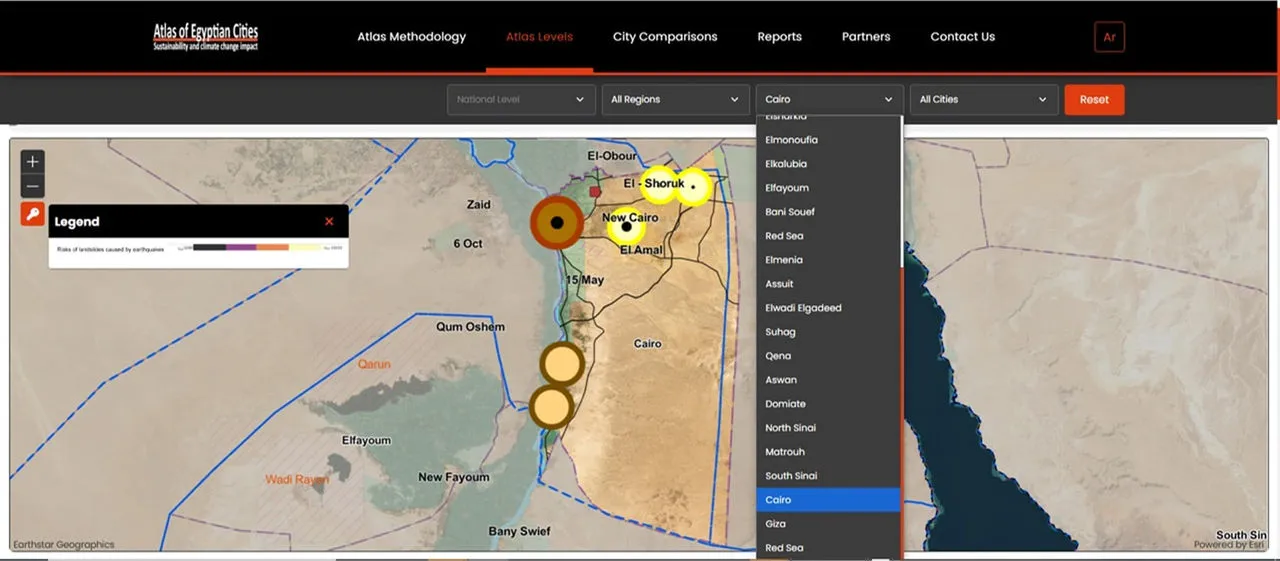Open the Contact Us page
The image size is (1280, 561).
click(962, 37)
